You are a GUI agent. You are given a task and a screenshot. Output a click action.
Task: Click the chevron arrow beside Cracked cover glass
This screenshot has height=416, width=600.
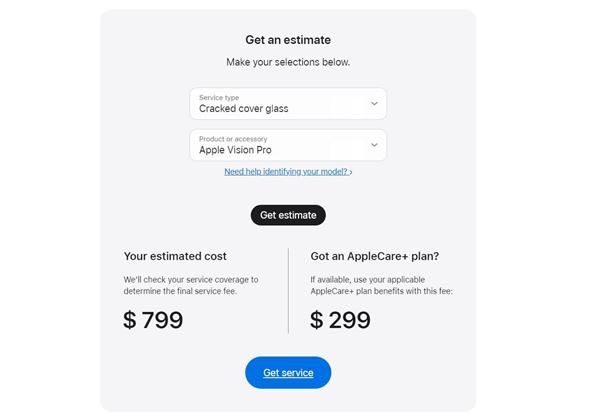pos(374,103)
